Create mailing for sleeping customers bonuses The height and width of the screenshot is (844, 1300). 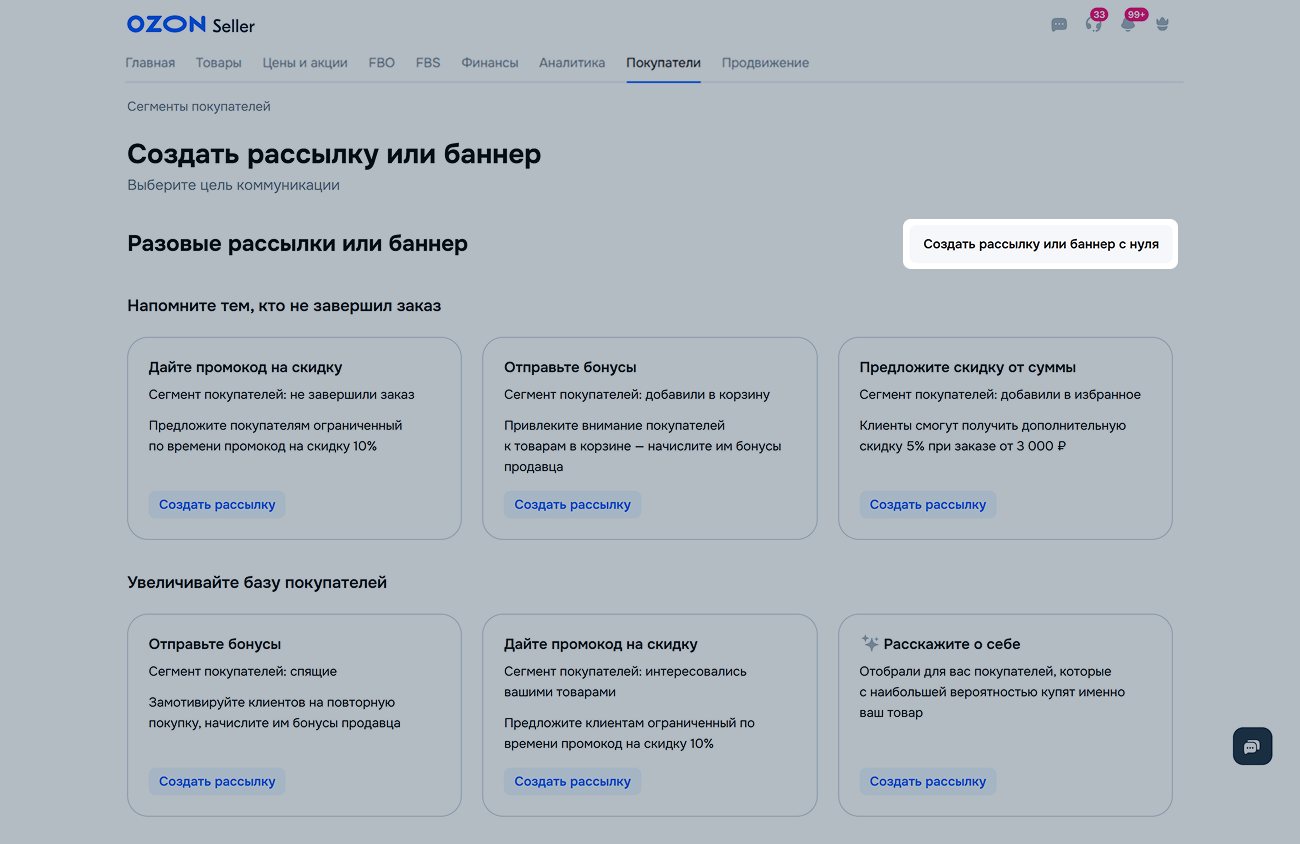[x=217, y=782]
